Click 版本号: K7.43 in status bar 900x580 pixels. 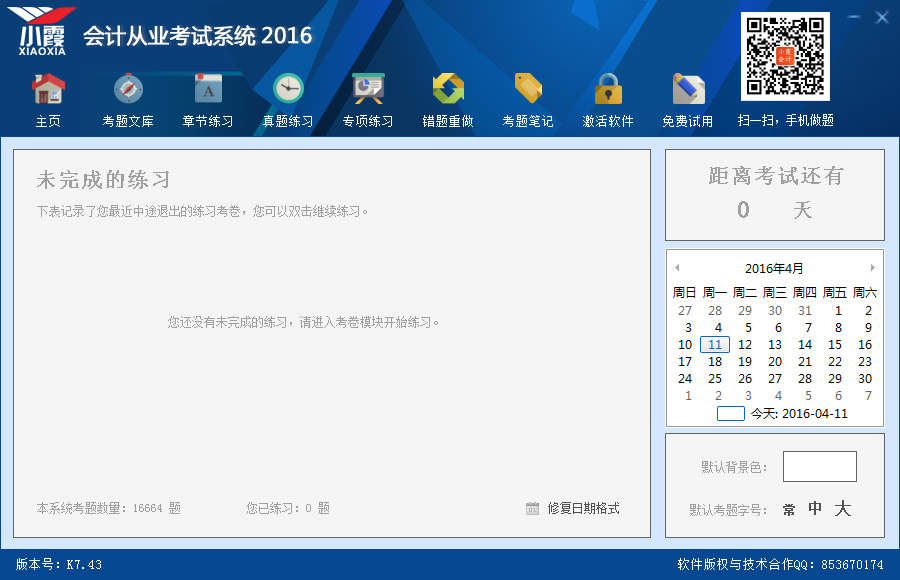pos(59,564)
